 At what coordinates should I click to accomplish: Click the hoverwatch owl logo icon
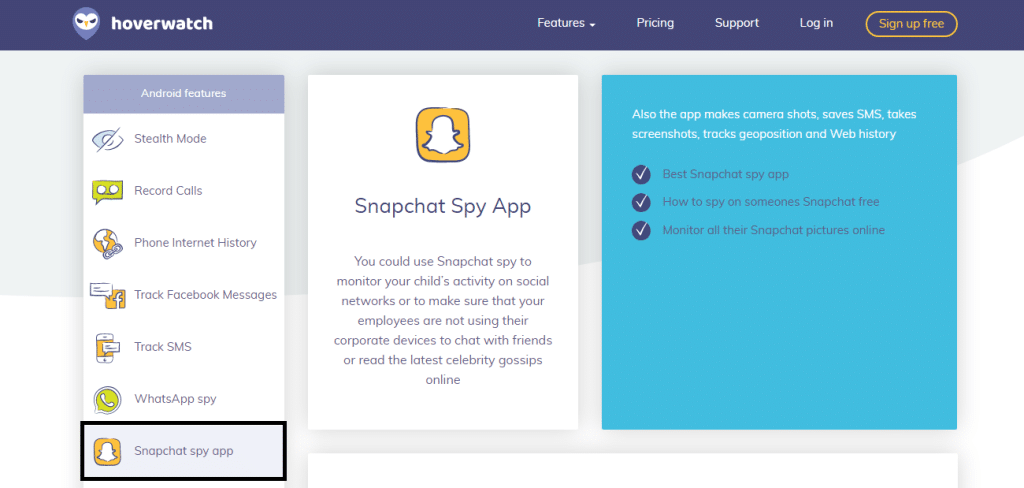pos(86,24)
